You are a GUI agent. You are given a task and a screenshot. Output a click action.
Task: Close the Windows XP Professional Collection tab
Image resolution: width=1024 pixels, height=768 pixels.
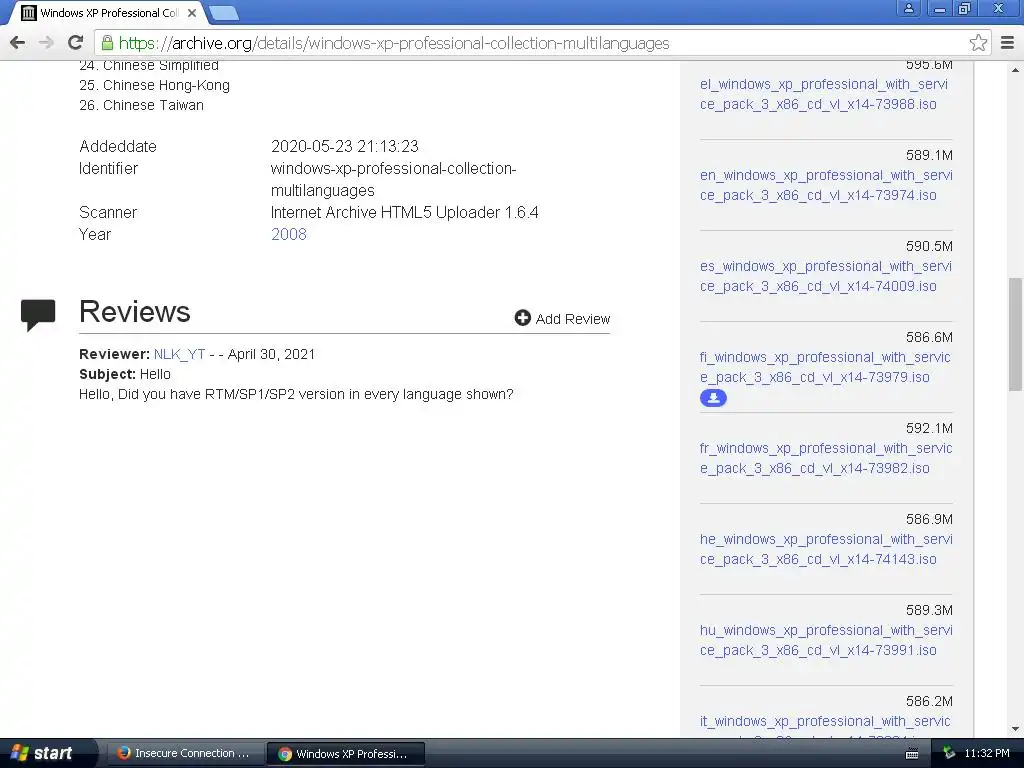click(x=192, y=13)
